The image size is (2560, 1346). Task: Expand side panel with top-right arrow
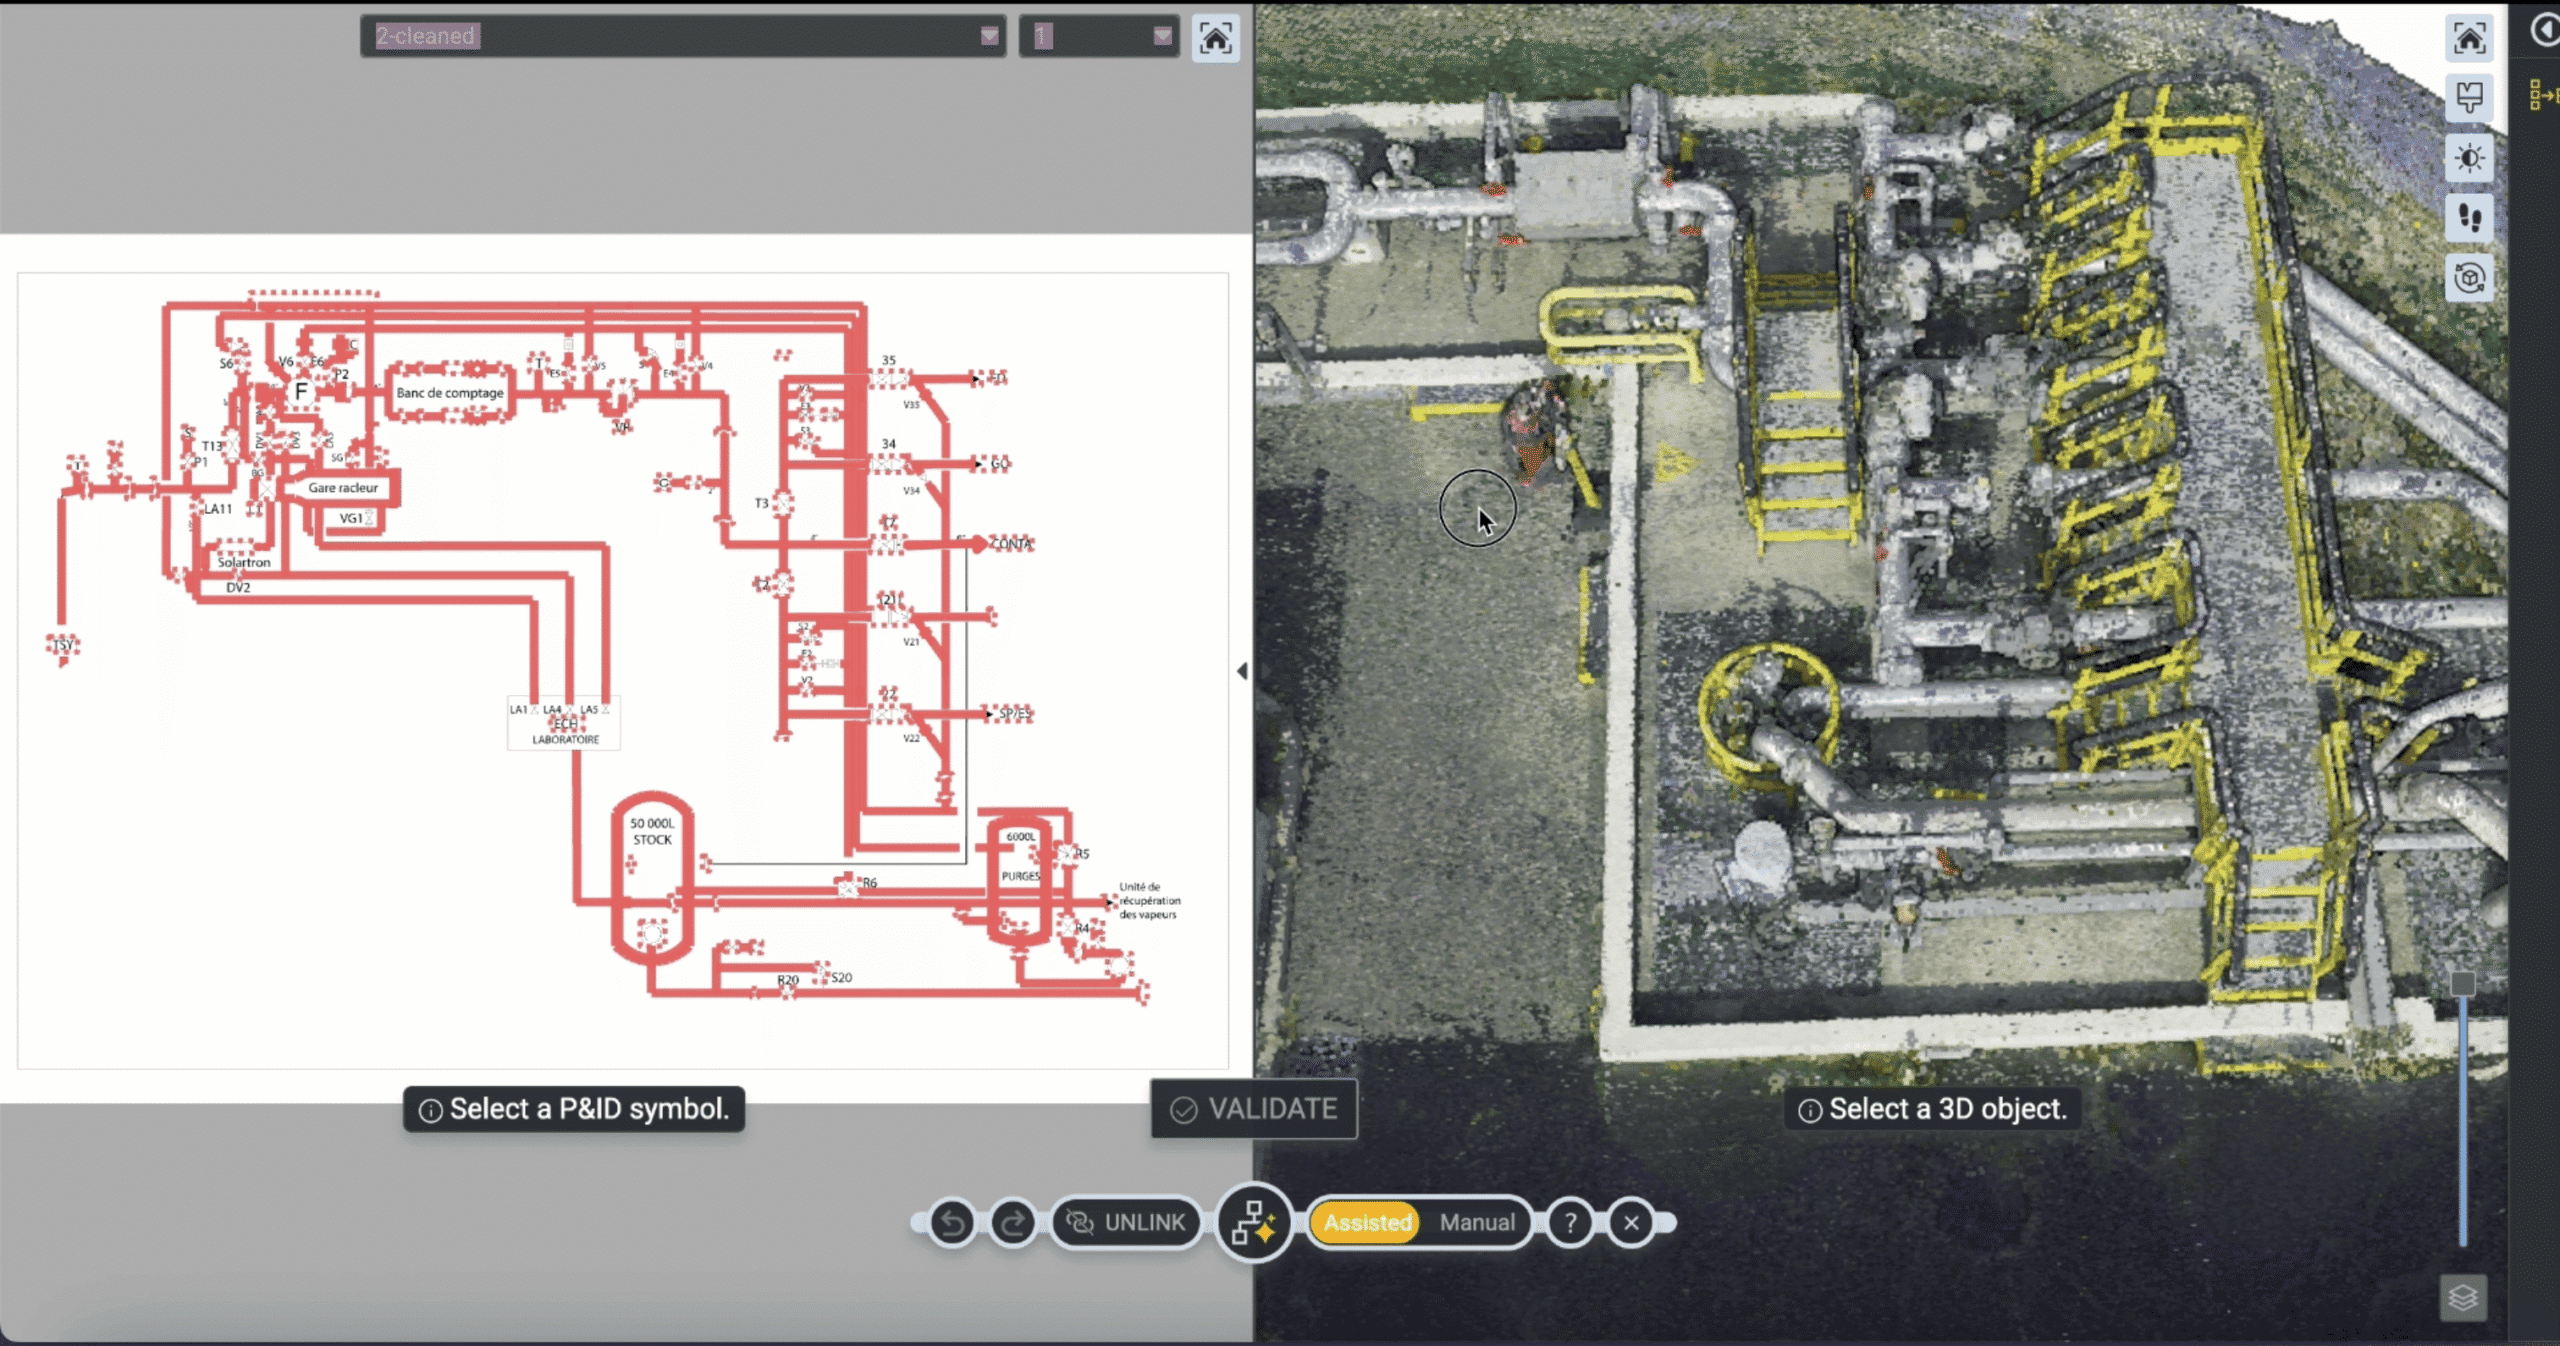click(x=2545, y=30)
